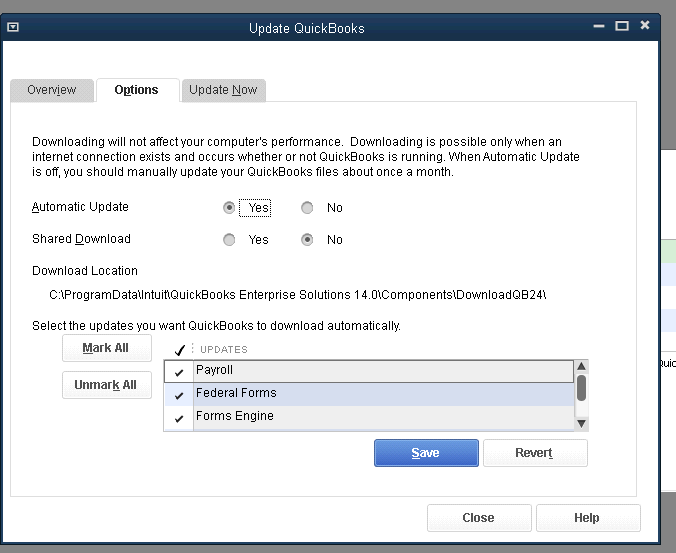Viewport: 676px width, 553px height.
Task: Select the Options tab
Action: coord(137,90)
